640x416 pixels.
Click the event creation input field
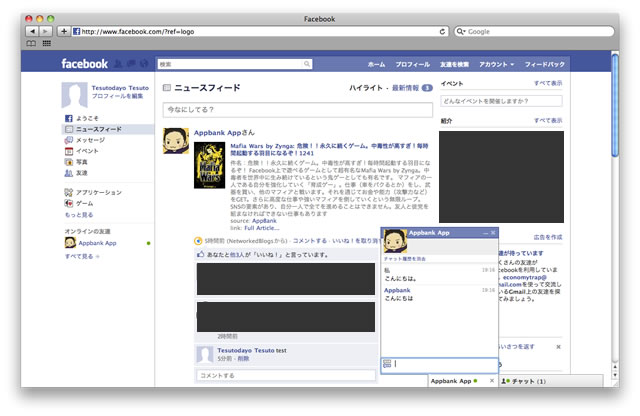(x=501, y=101)
